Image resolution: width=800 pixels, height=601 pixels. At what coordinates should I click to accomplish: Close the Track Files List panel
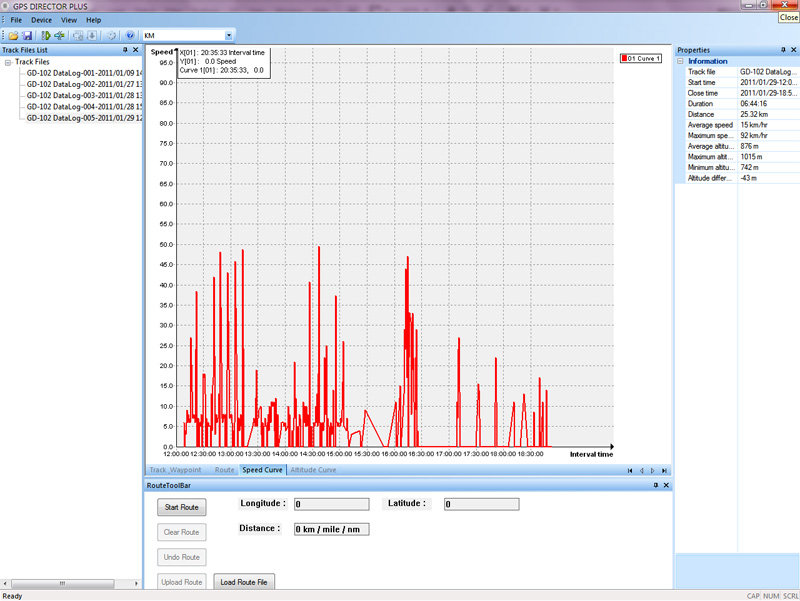136,49
